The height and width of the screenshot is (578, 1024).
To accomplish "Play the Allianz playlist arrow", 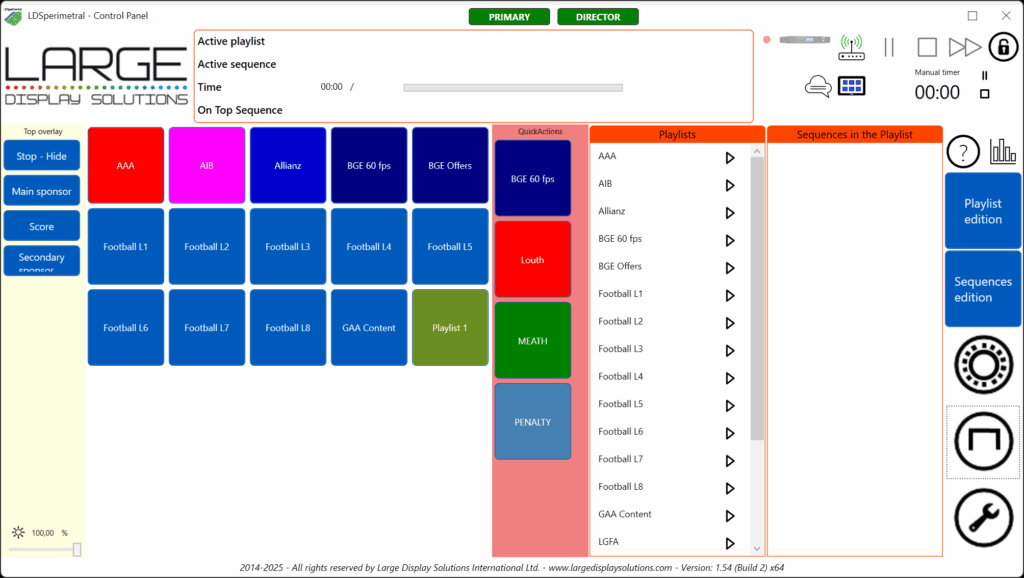I will point(730,212).
